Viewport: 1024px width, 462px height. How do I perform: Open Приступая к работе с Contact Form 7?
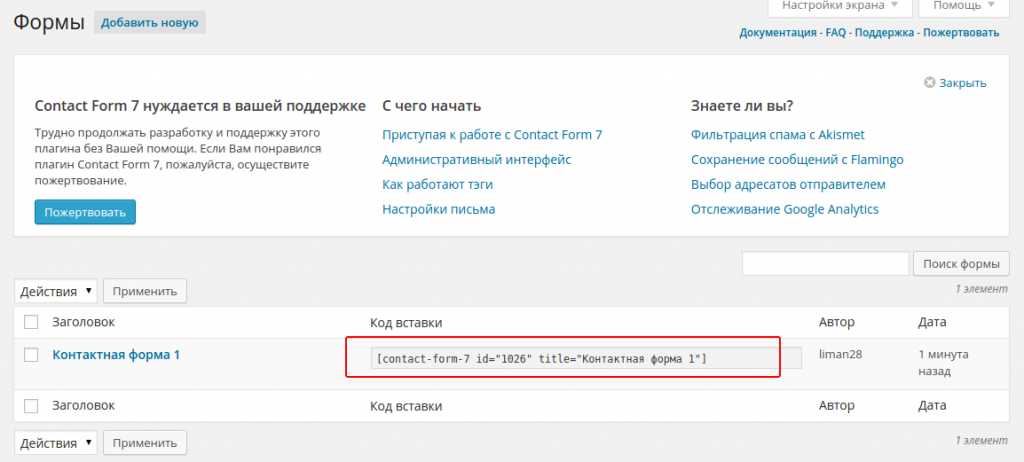tap(492, 134)
